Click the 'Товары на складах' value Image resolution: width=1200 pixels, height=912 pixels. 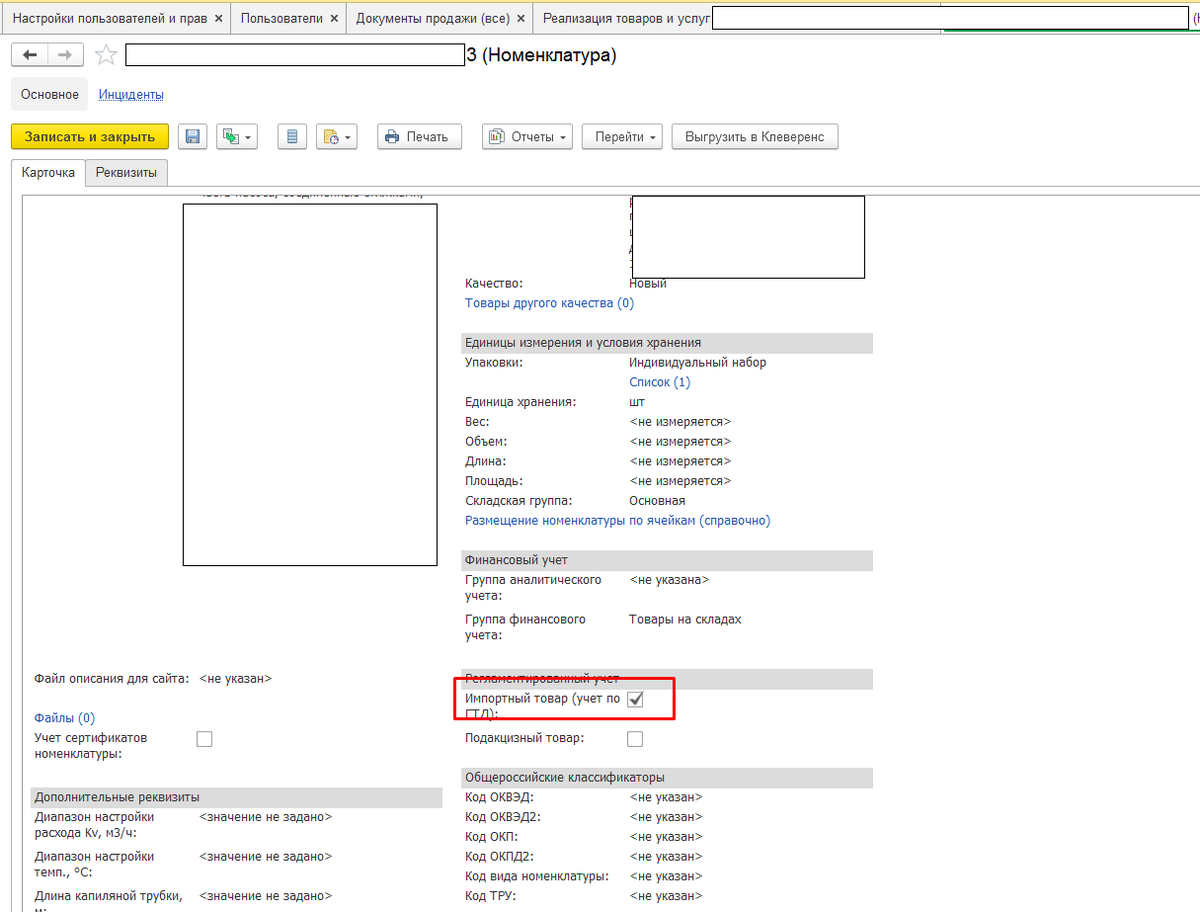[685, 620]
